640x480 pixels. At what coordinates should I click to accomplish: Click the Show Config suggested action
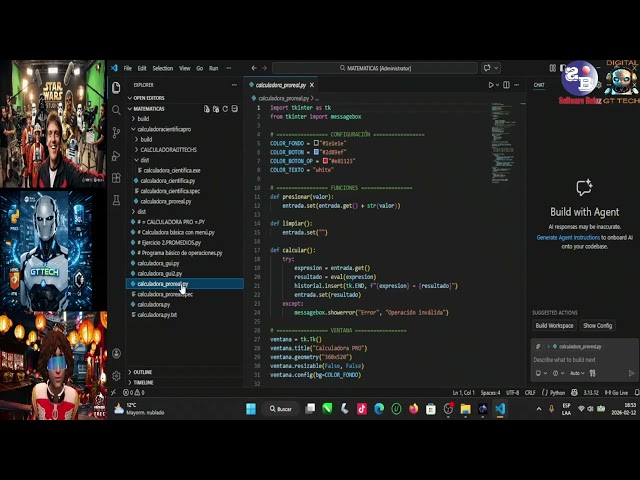coord(598,325)
